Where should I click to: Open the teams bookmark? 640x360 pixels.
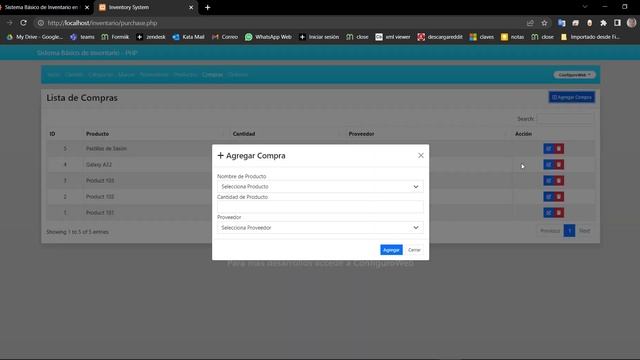82,37
